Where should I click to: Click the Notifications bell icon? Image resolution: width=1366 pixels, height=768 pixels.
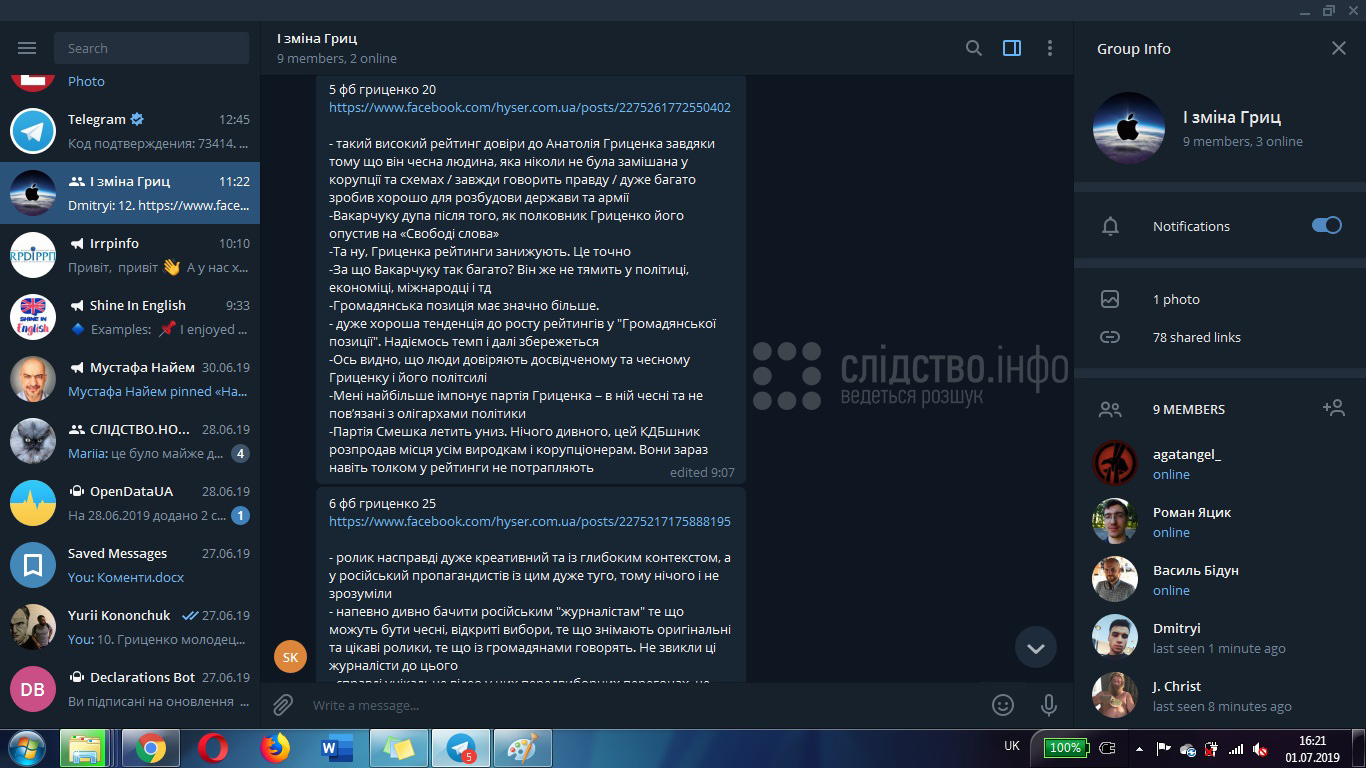pyautogui.click(x=1110, y=226)
